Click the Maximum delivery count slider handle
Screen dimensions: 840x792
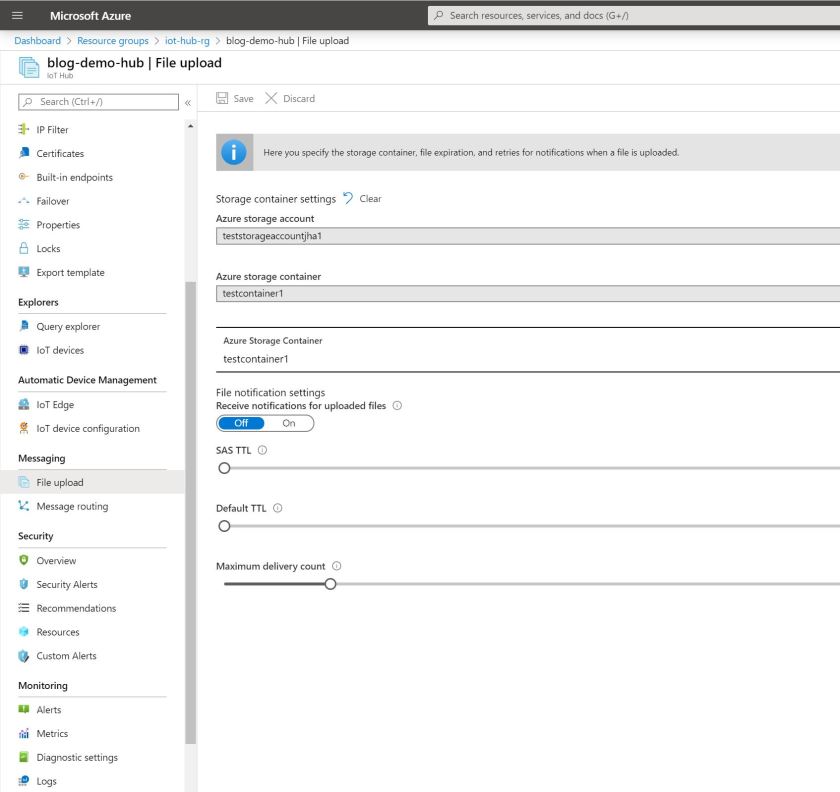click(330, 584)
